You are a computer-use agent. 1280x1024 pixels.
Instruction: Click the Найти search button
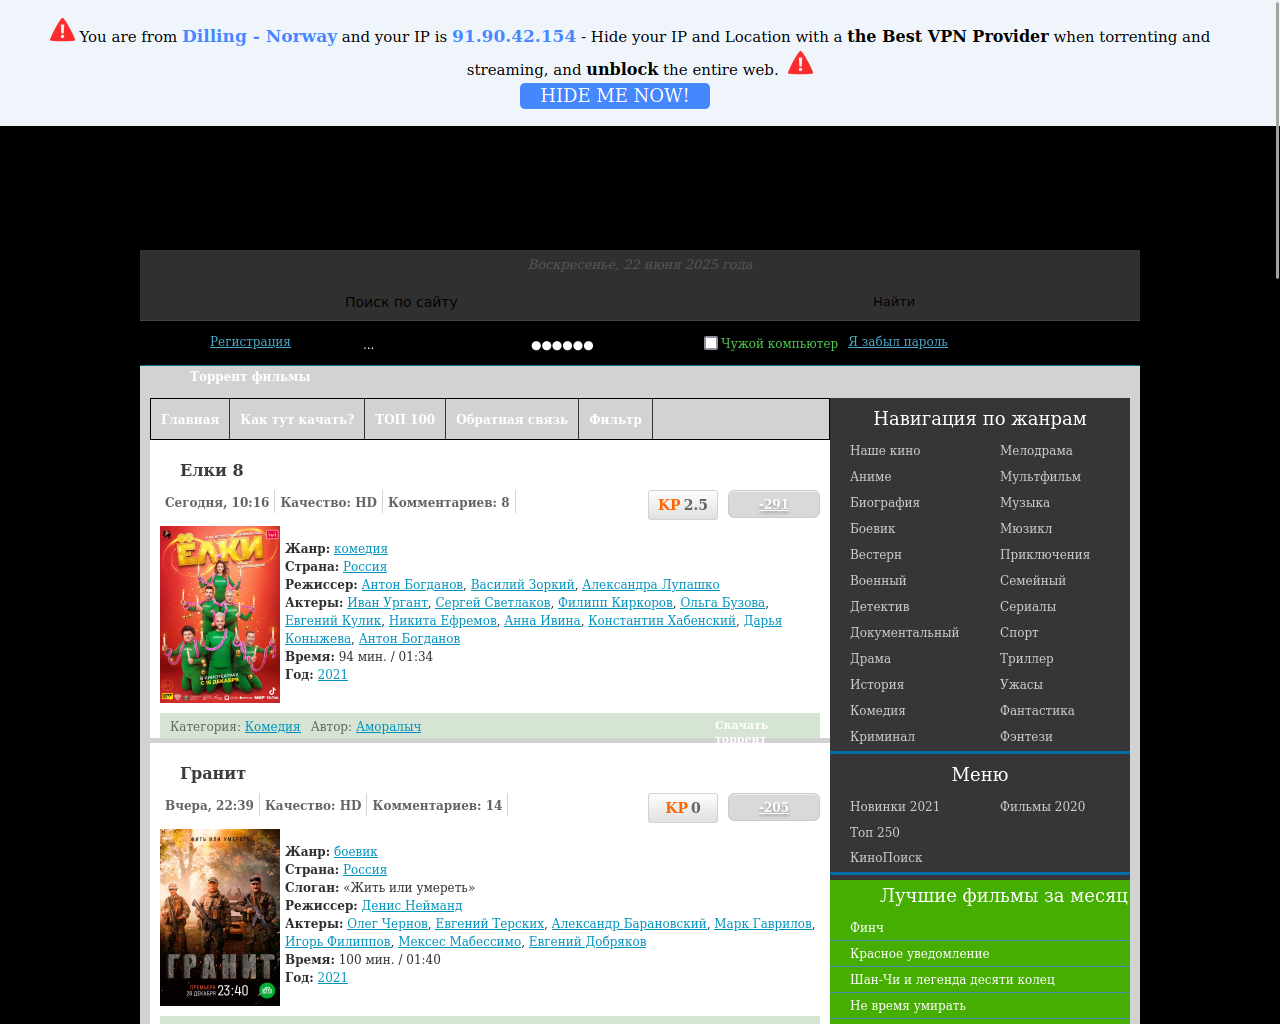(893, 302)
